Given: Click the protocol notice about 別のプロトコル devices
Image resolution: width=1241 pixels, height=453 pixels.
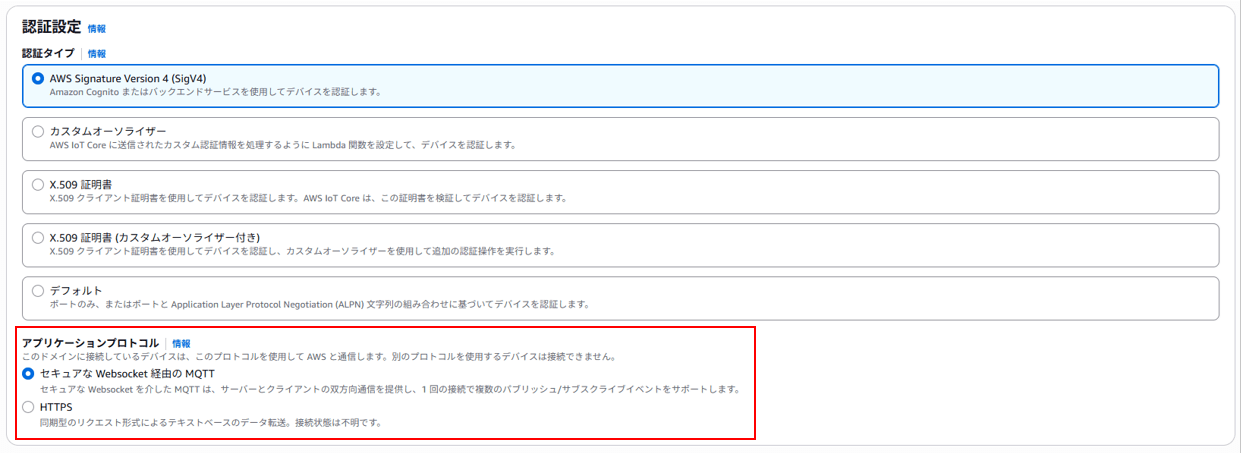Looking at the screenshot, I should pyautogui.click(x=318, y=357).
